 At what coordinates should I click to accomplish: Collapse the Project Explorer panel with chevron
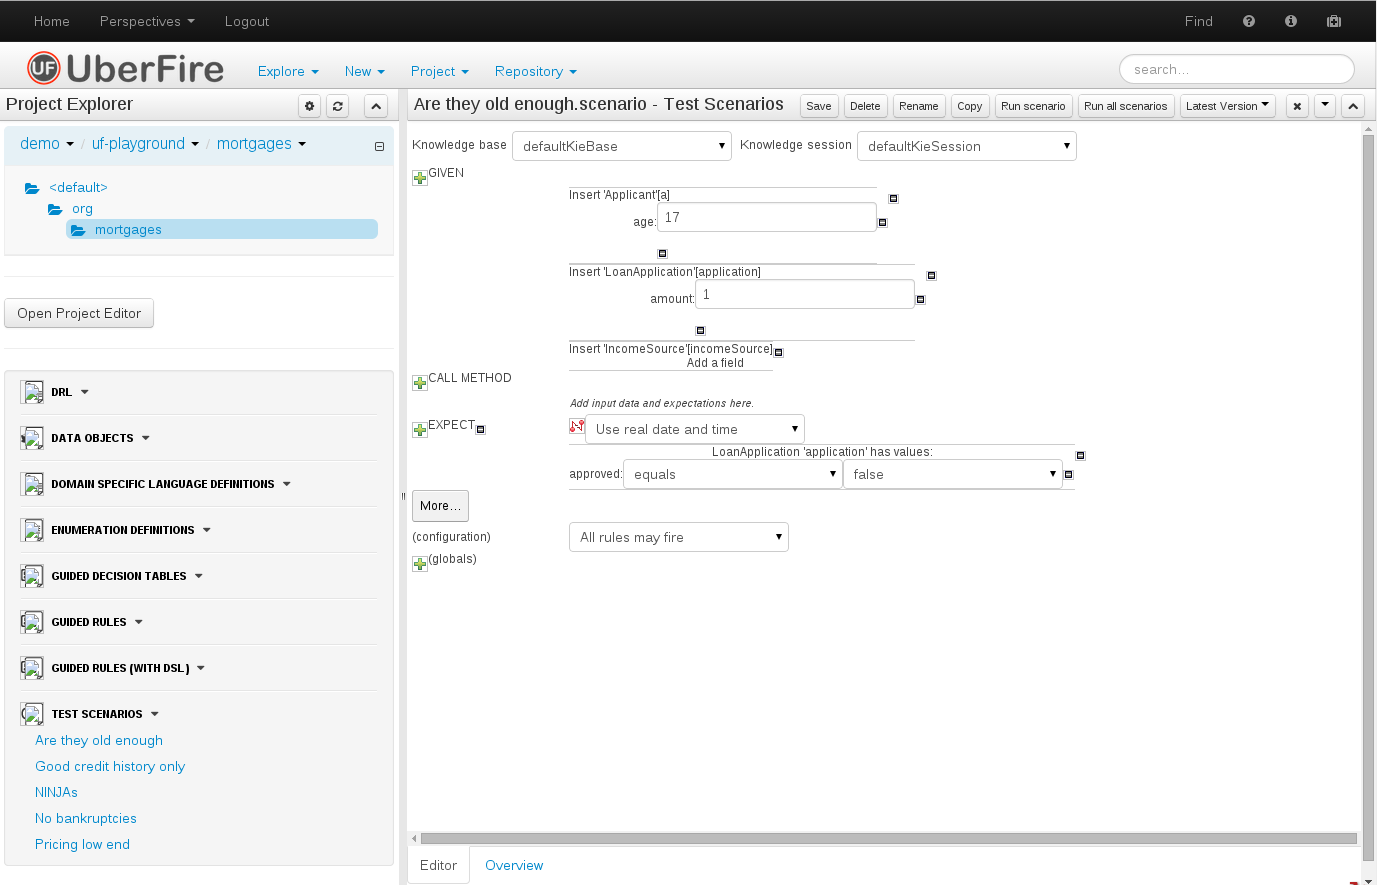coord(375,106)
